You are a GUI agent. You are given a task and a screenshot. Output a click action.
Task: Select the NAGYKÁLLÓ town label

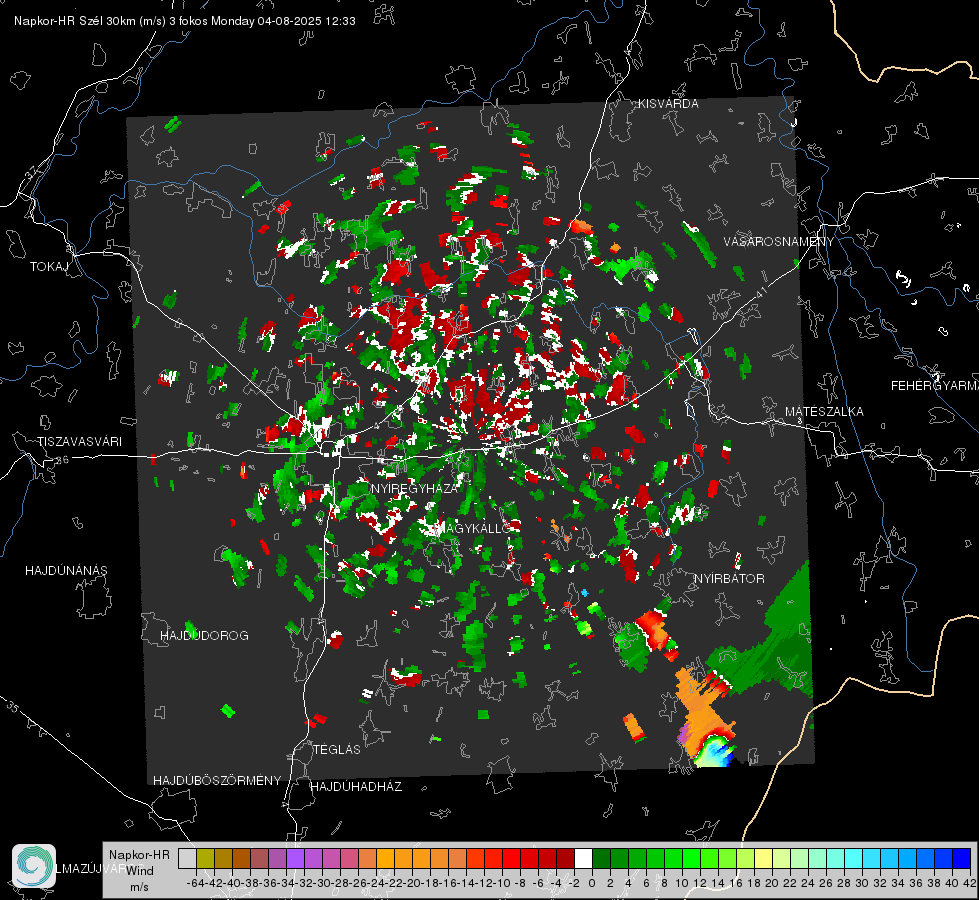(473, 528)
